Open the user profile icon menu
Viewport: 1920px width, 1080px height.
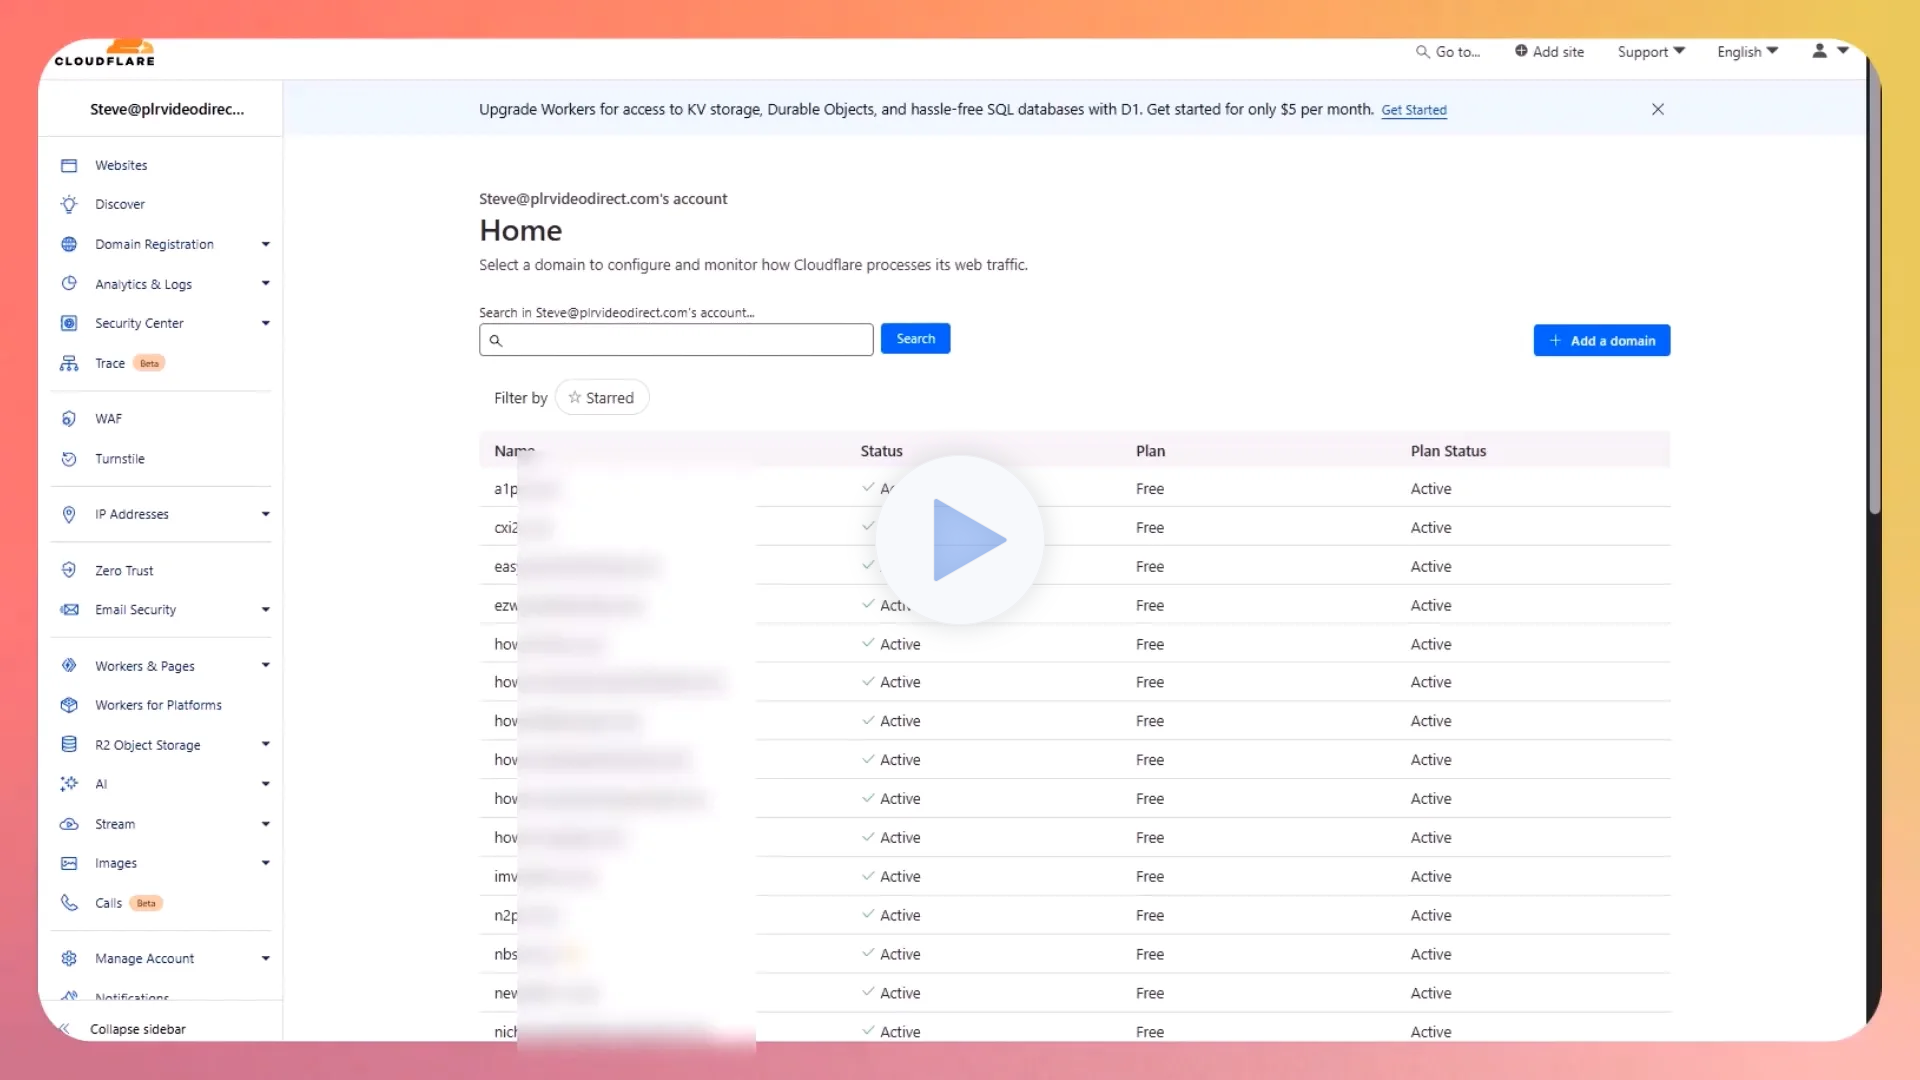point(1829,51)
